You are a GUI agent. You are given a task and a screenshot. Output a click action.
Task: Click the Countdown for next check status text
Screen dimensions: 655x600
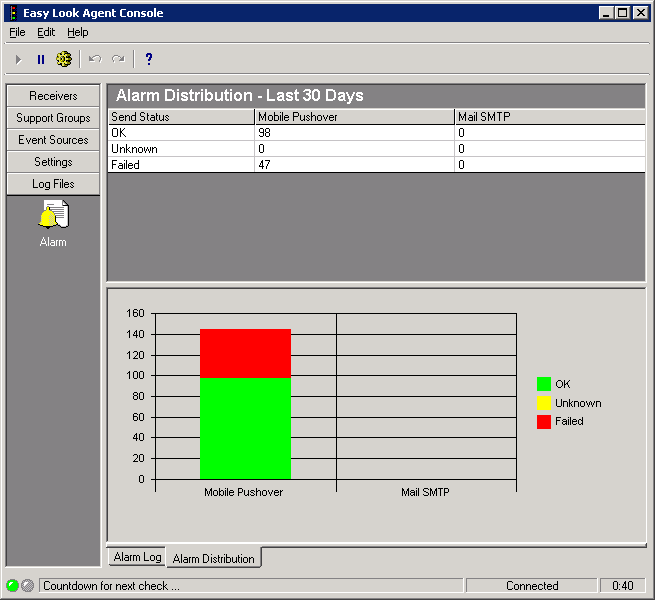(112, 586)
